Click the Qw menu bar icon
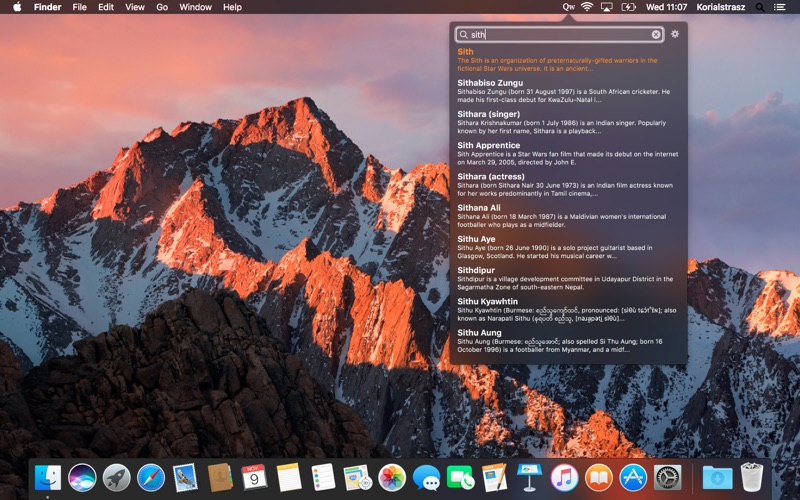 point(568,7)
